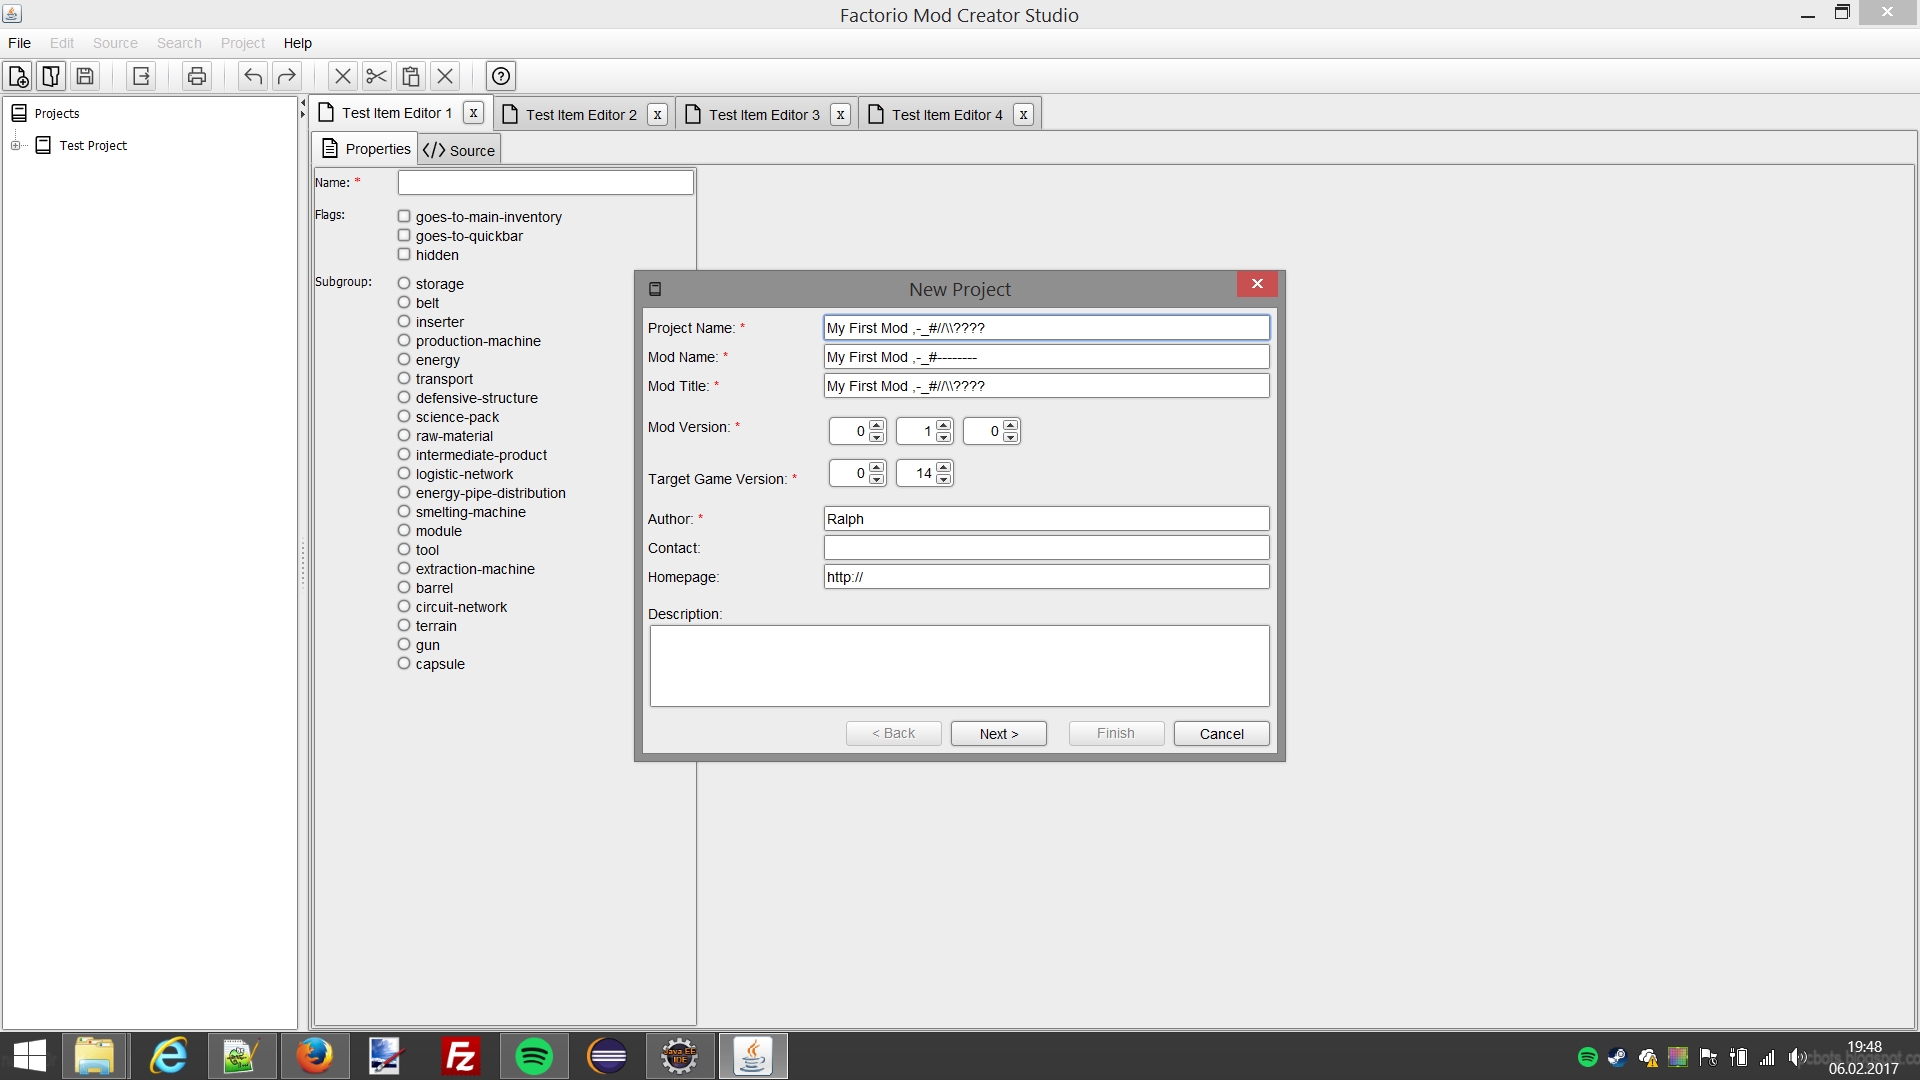Increase the Target Game Version minor spinner

tap(944, 467)
